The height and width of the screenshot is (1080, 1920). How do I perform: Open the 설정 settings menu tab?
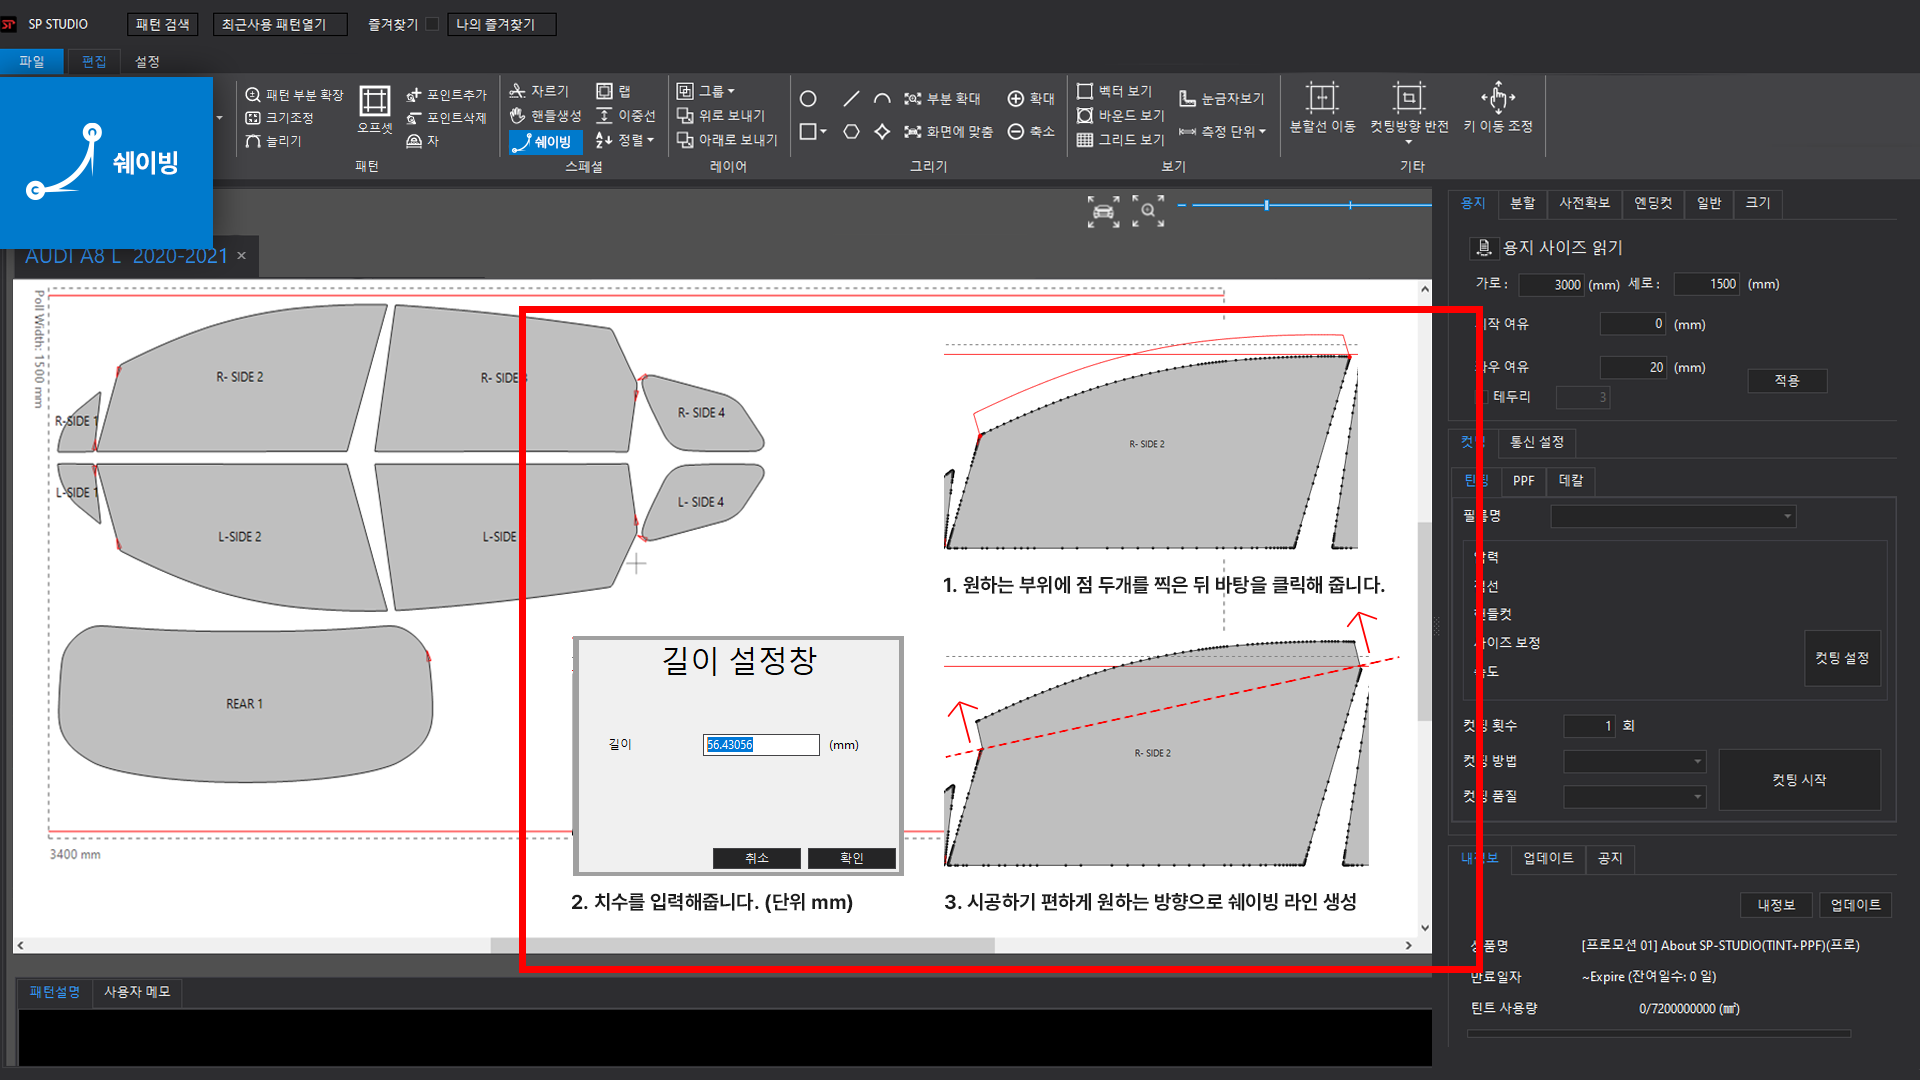pyautogui.click(x=147, y=62)
